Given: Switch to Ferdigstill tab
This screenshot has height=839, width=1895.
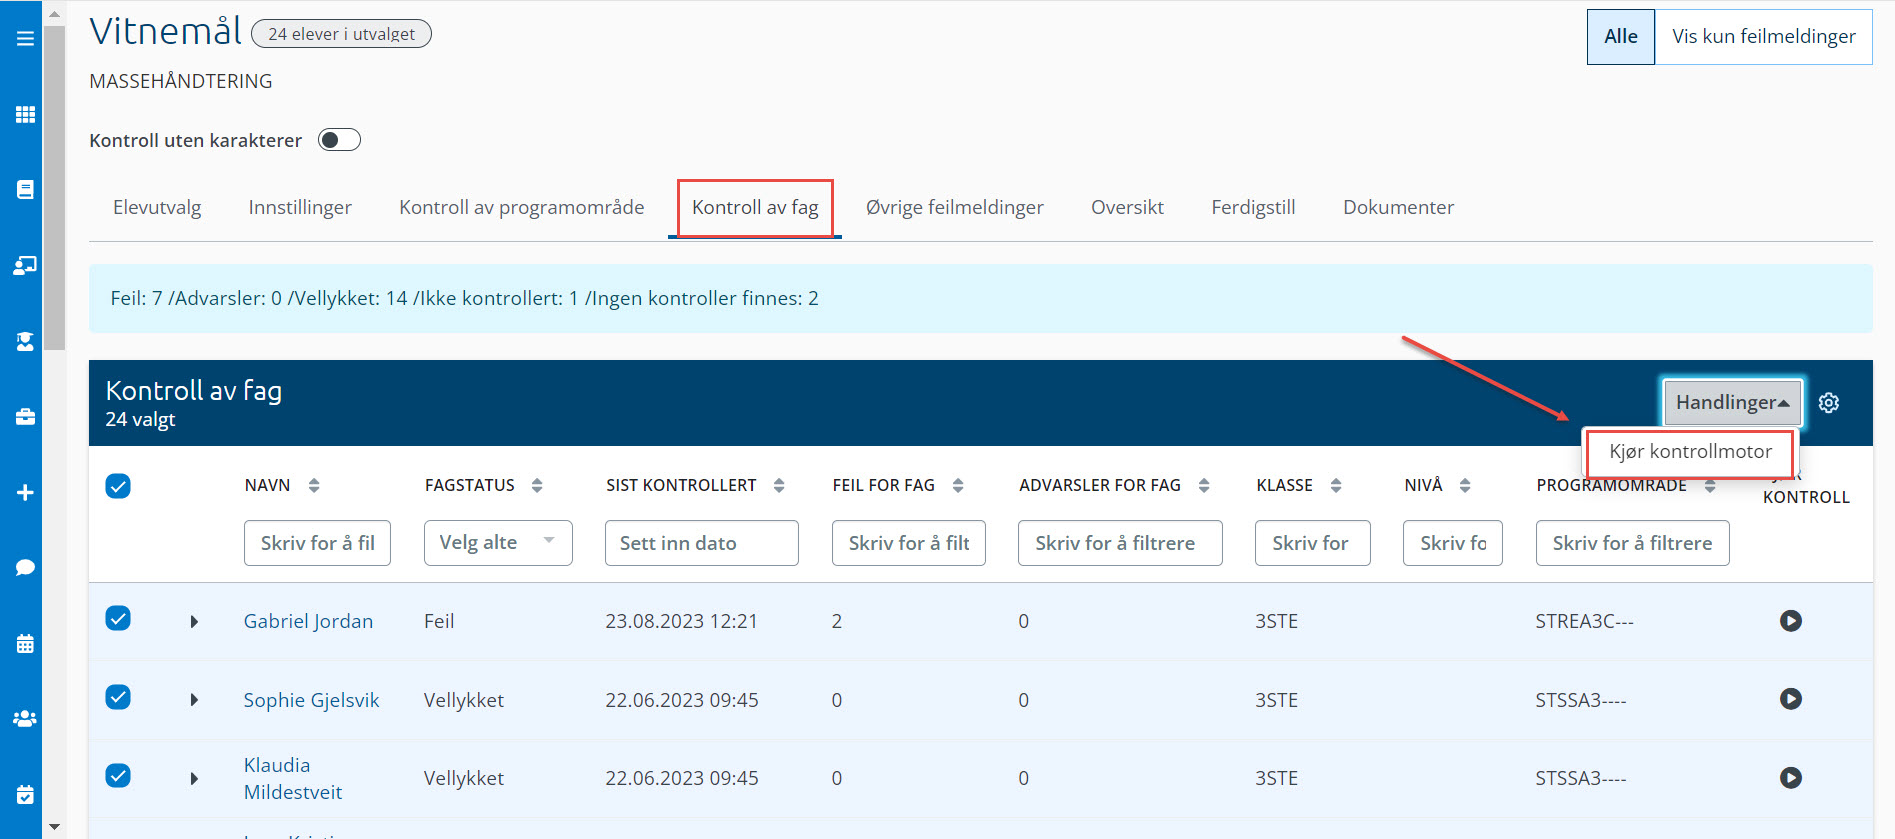Looking at the screenshot, I should 1253,207.
